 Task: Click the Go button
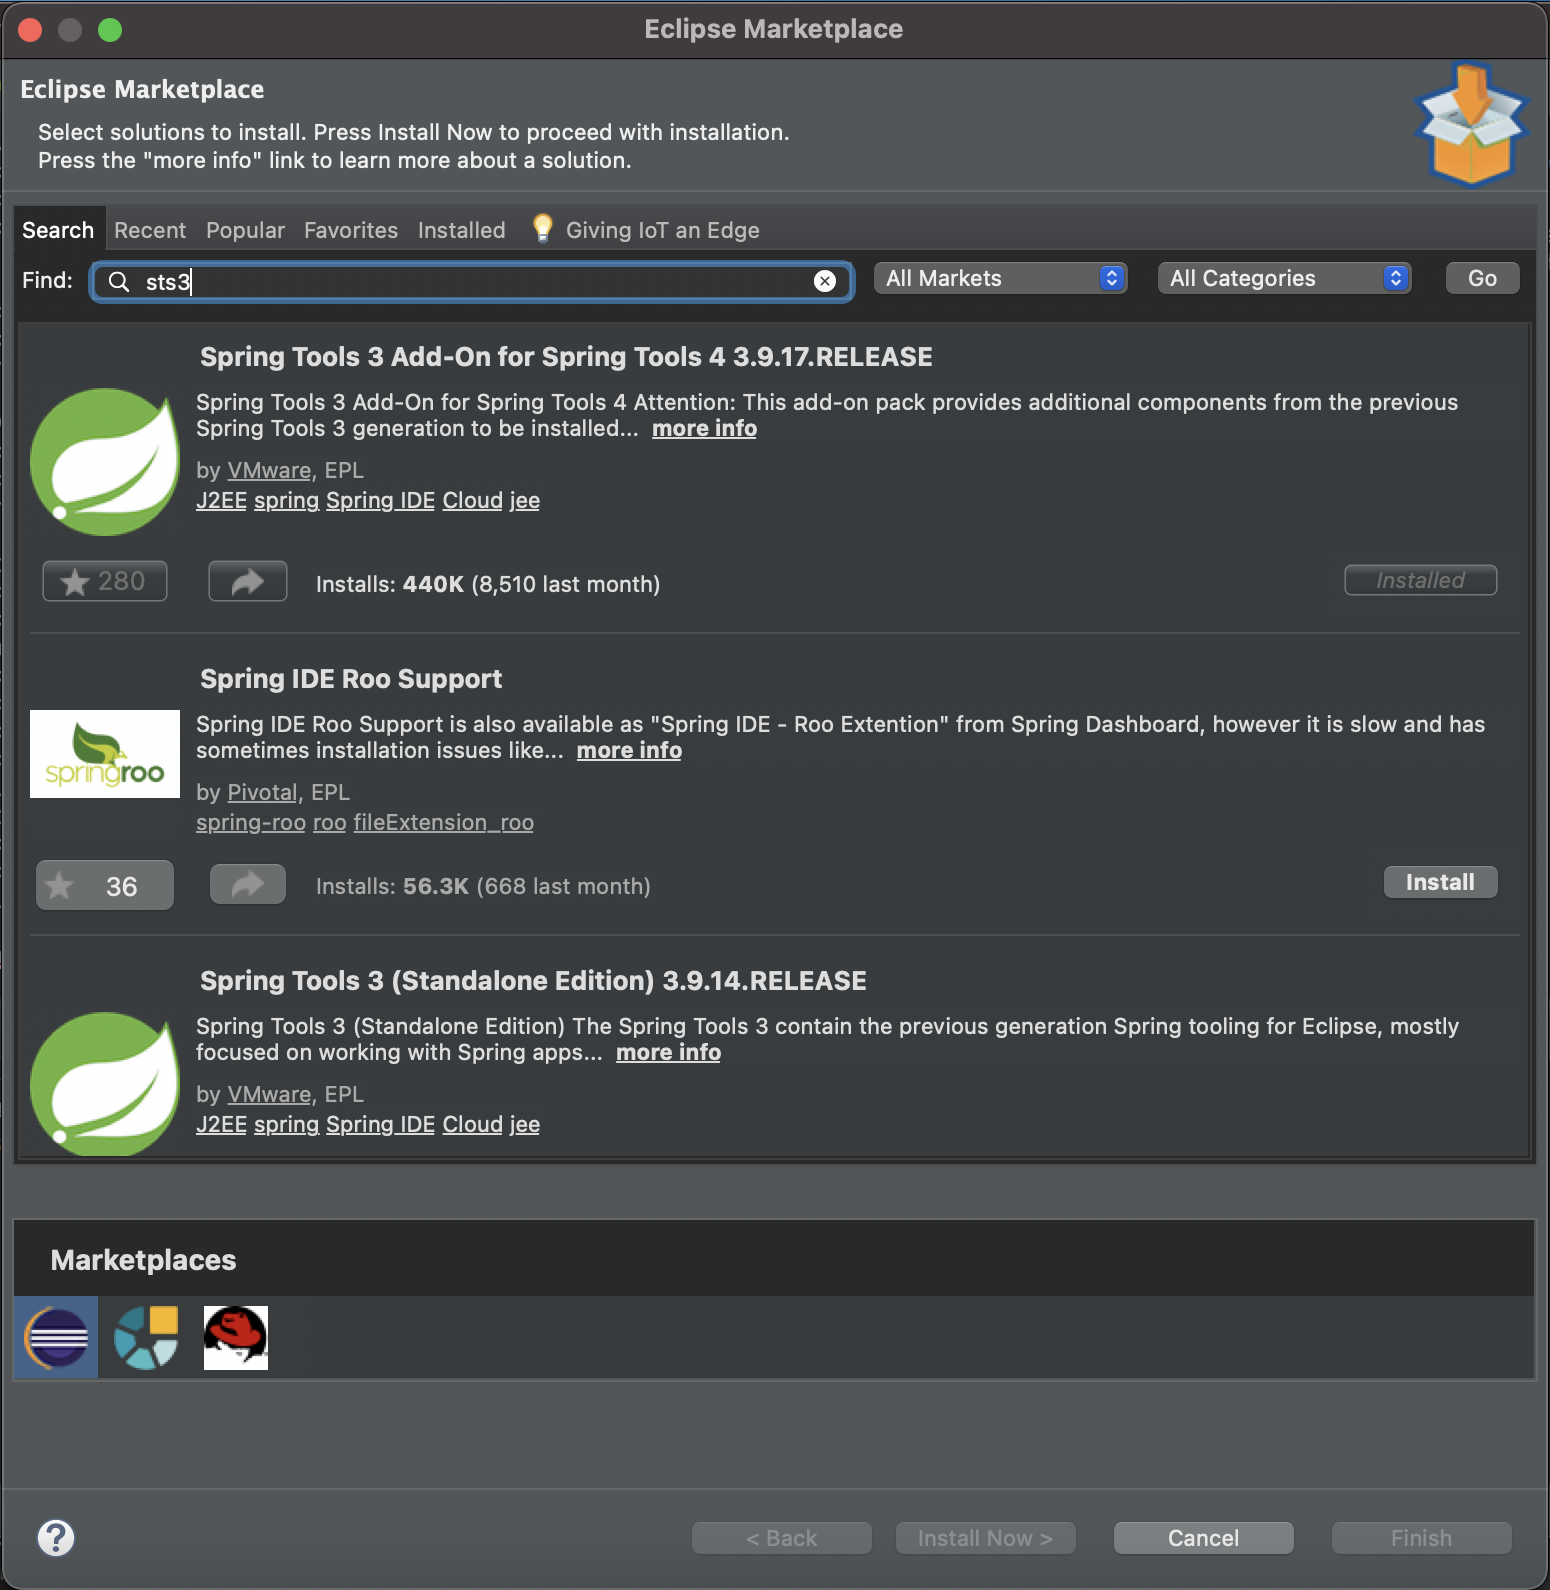[x=1483, y=278]
